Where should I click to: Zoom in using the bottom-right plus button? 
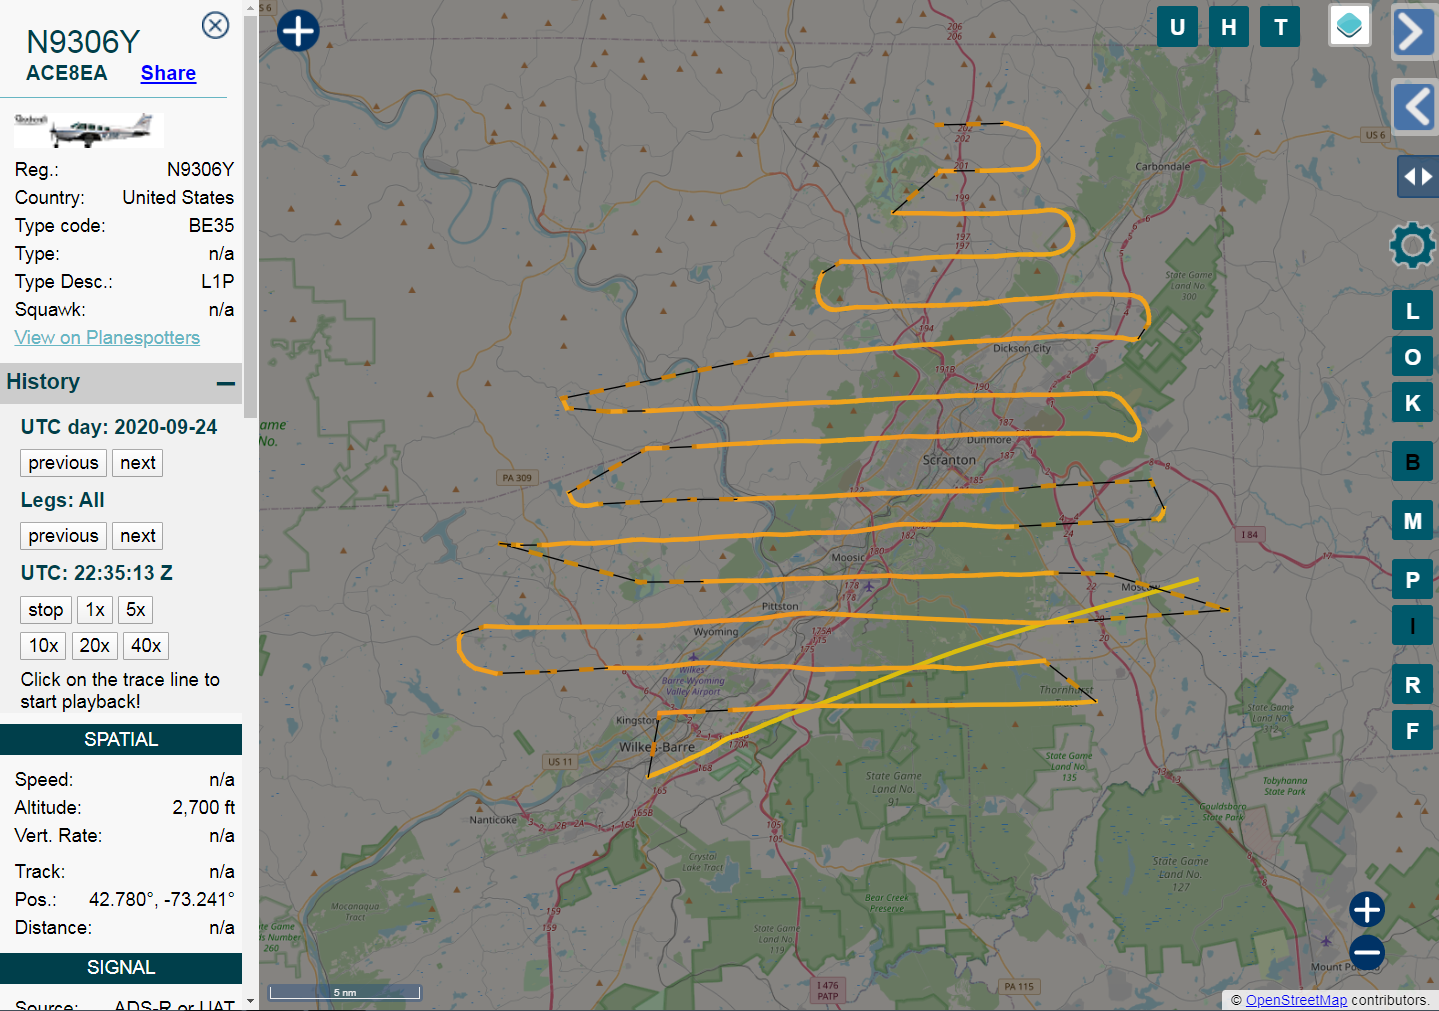click(1366, 909)
